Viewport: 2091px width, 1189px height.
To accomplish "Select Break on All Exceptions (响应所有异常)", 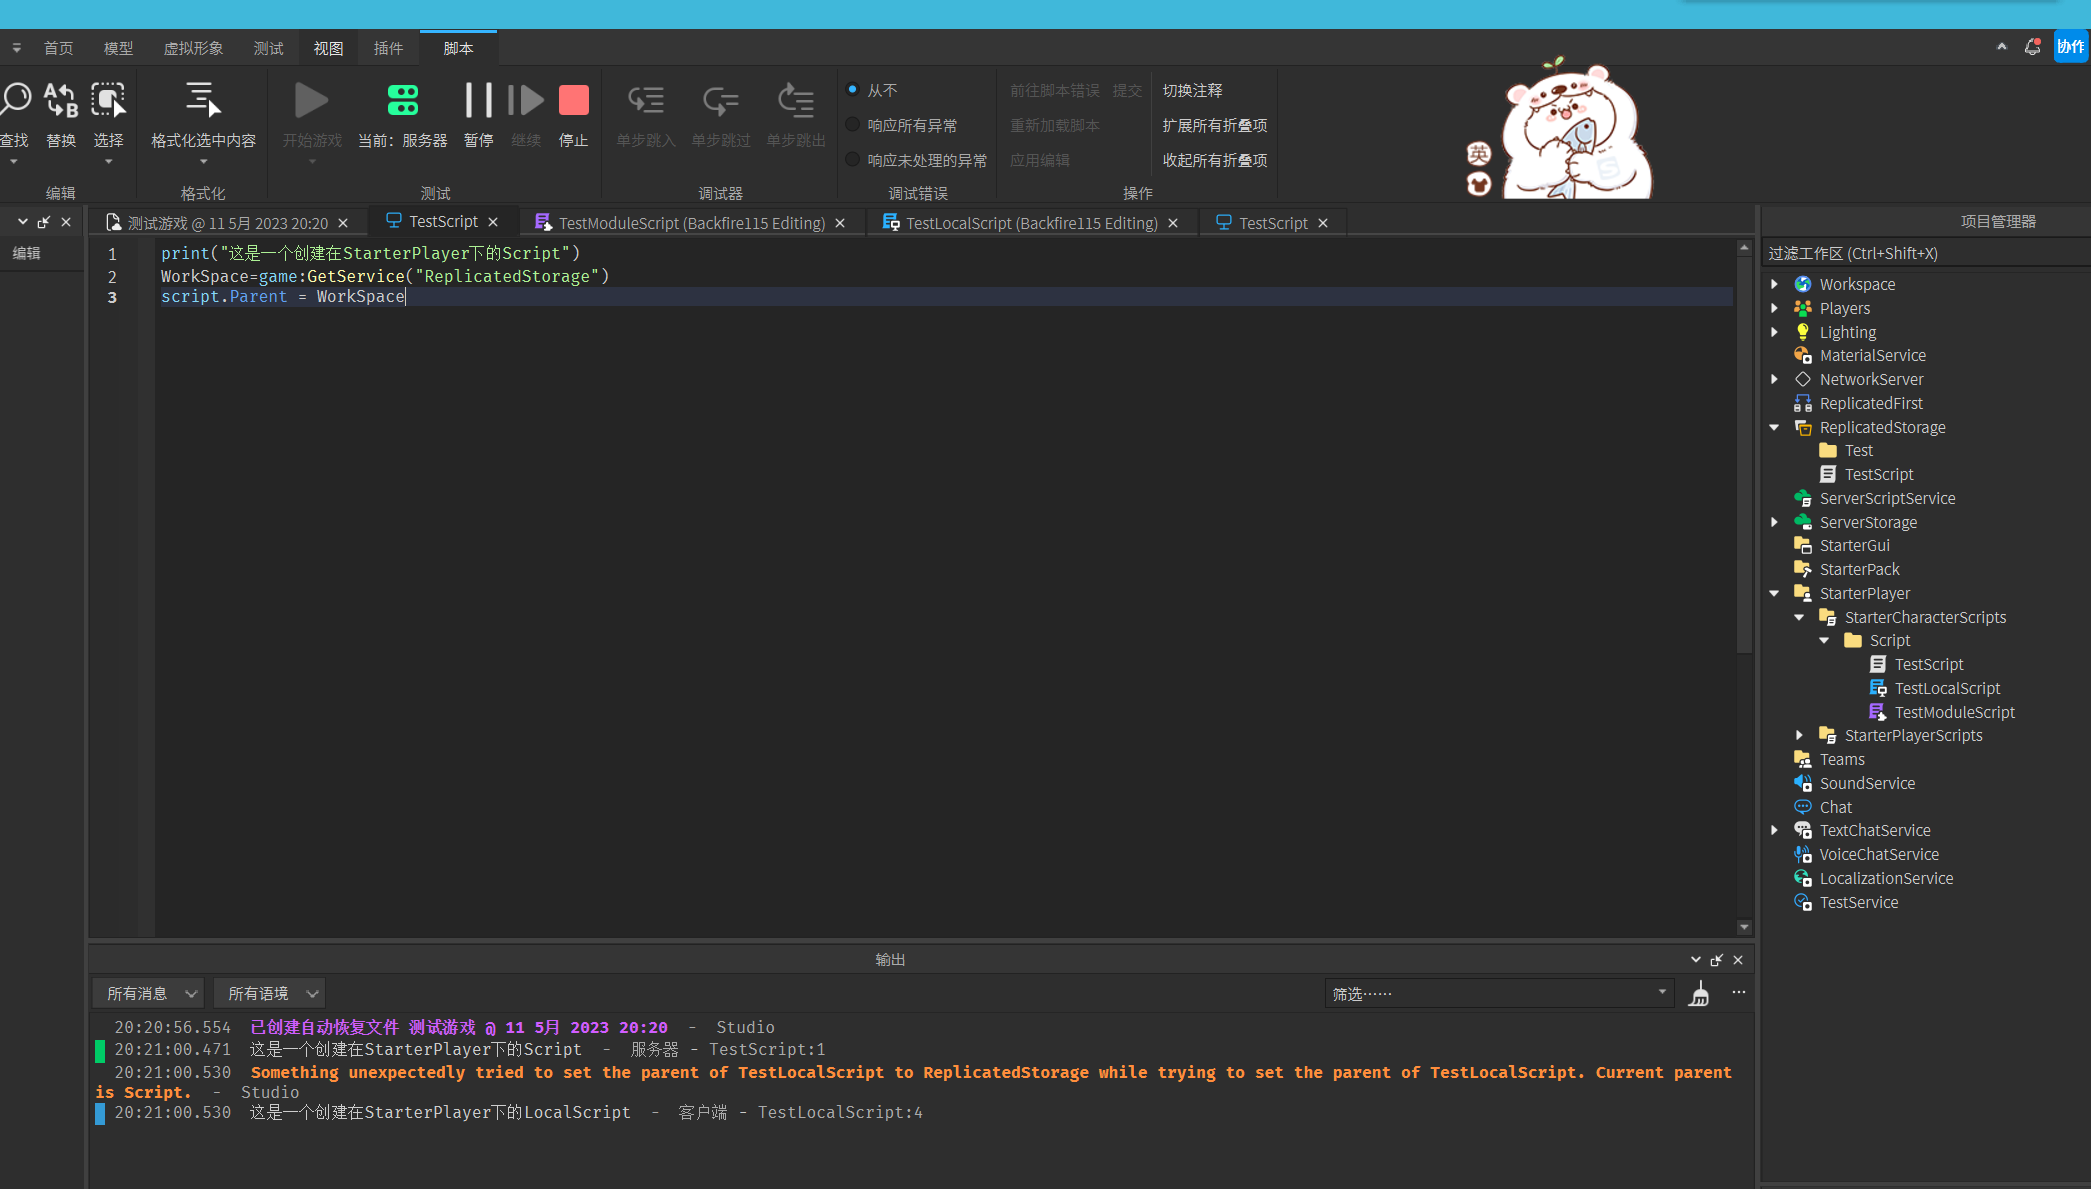I will coord(853,124).
